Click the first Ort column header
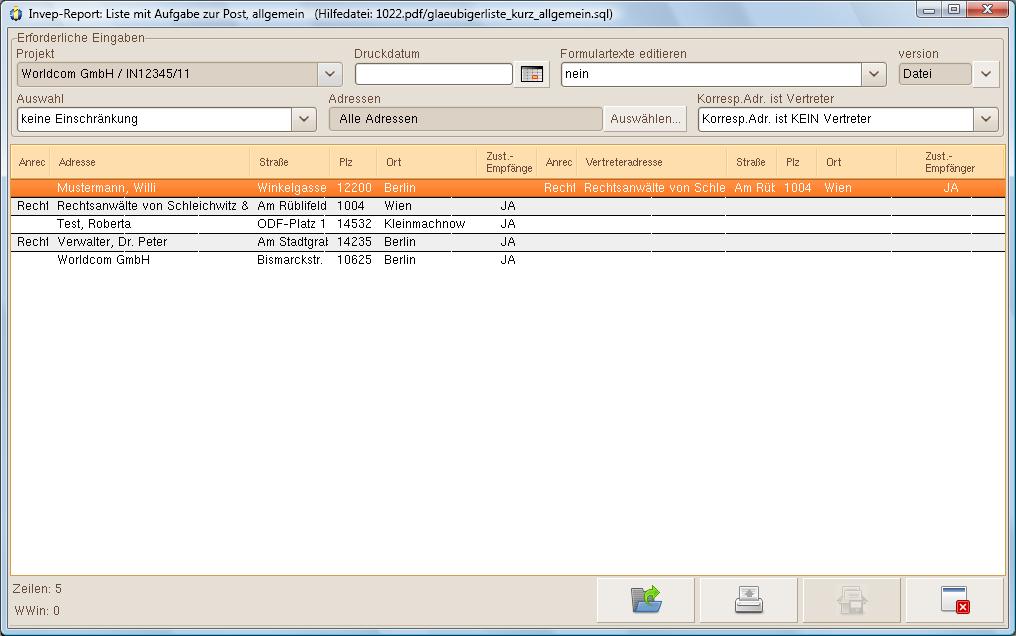 click(424, 163)
